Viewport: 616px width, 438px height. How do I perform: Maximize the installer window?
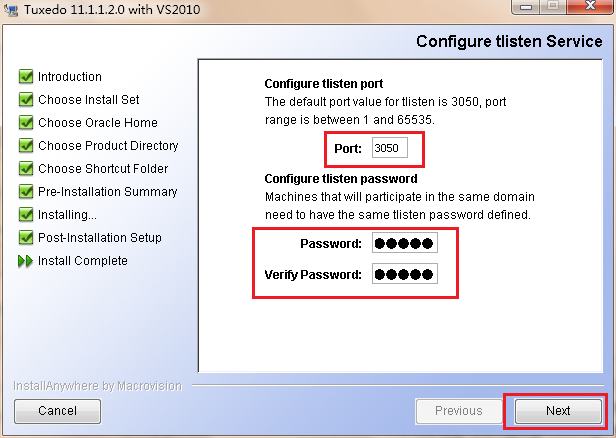tap(552, 10)
